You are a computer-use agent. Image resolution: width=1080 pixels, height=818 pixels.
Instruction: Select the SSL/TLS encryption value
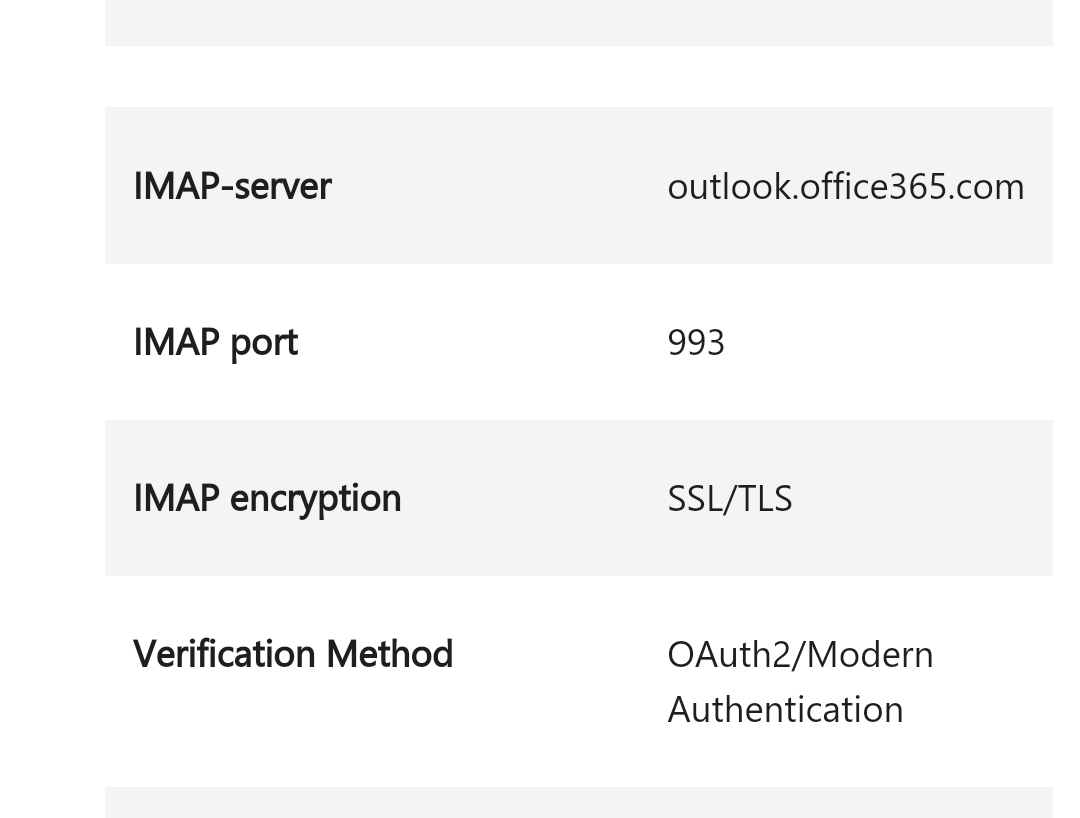point(729,499)
